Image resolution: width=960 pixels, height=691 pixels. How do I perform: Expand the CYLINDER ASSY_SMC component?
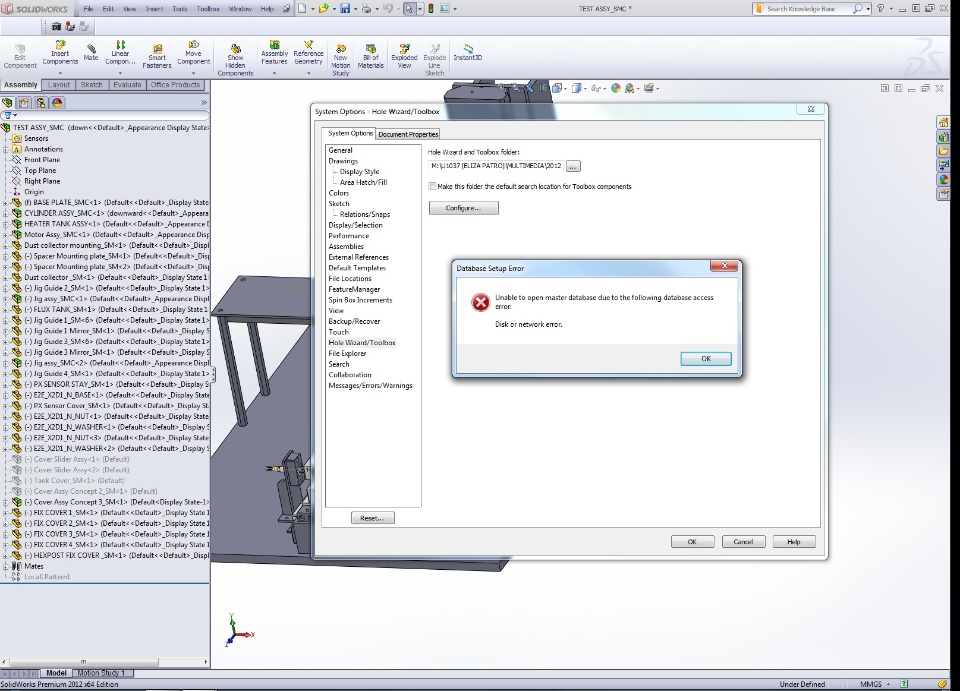pyautogui.click(x=6, y=213)
